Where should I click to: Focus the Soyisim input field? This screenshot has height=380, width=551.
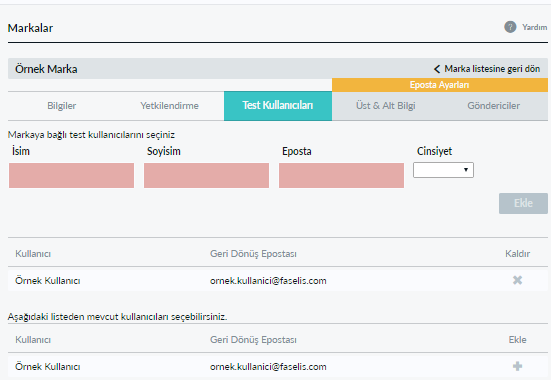click(x=206, y=175)
